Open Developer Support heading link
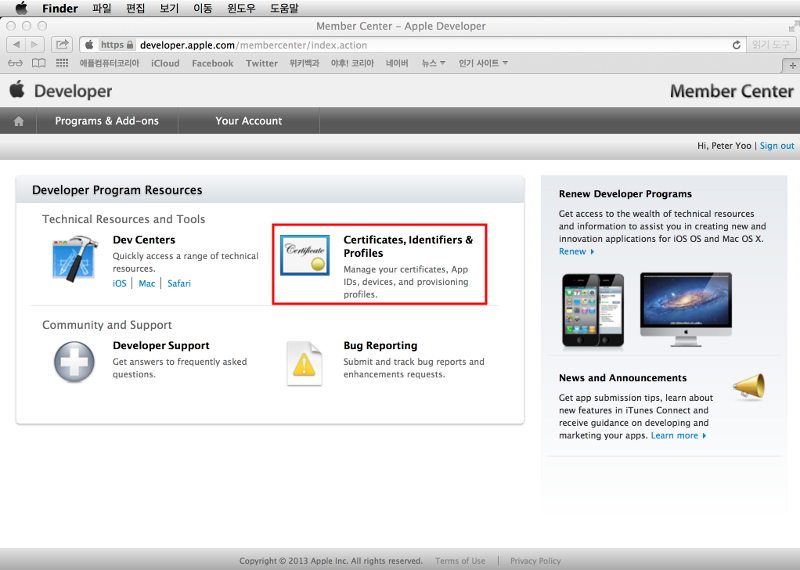 click(x=161, y=345)
